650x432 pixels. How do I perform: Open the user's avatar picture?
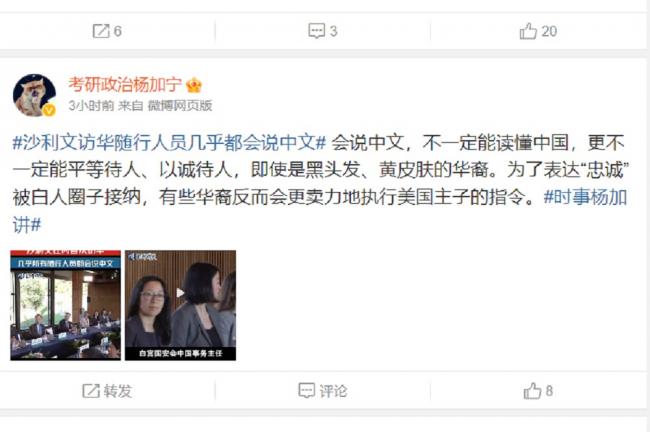34,95
